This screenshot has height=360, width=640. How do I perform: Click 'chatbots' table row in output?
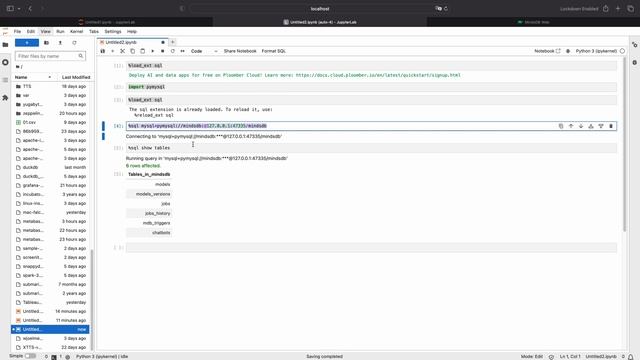pyautogui.click(x=149, y=233)
